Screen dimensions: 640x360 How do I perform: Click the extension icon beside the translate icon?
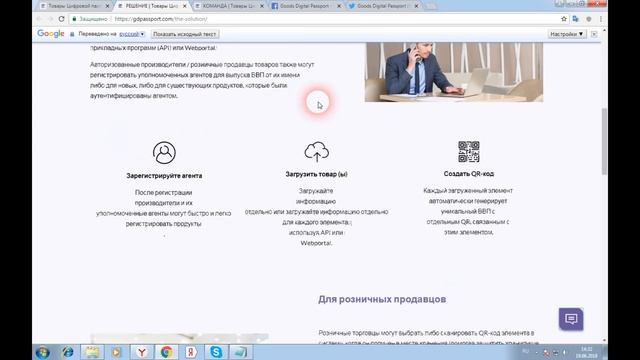point(589,19)
